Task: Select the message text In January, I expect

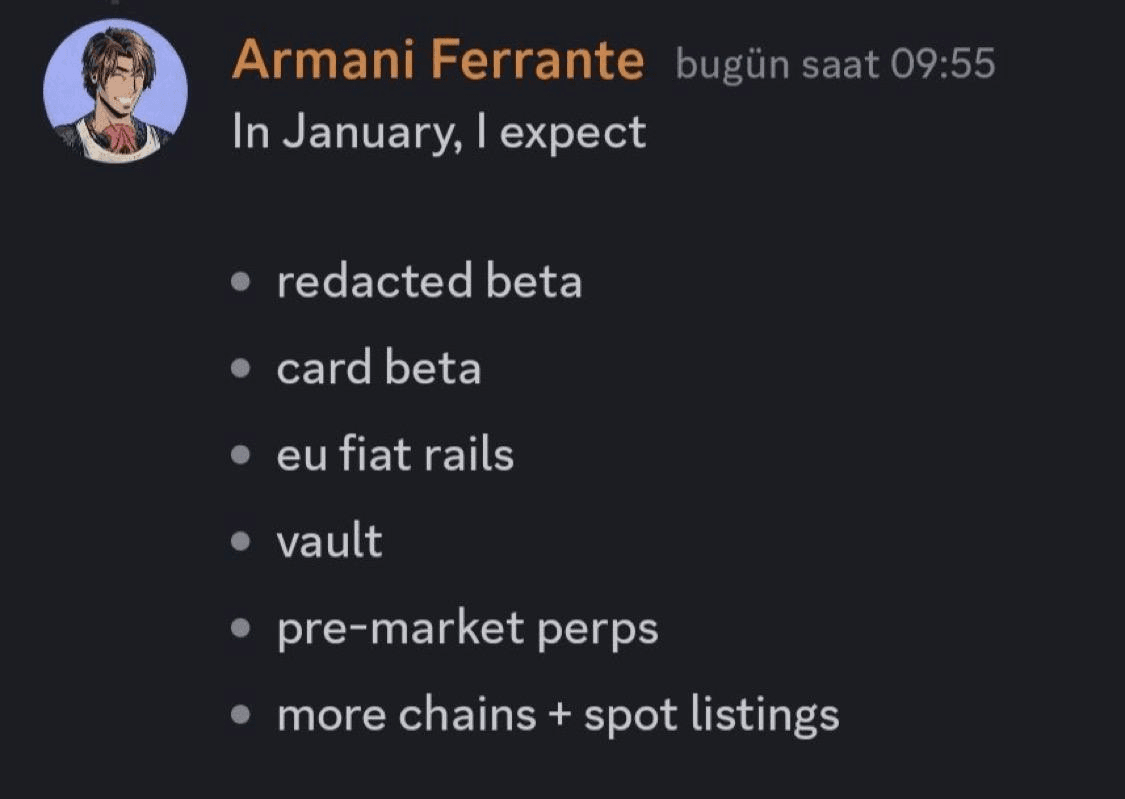Action: point(438,130)
